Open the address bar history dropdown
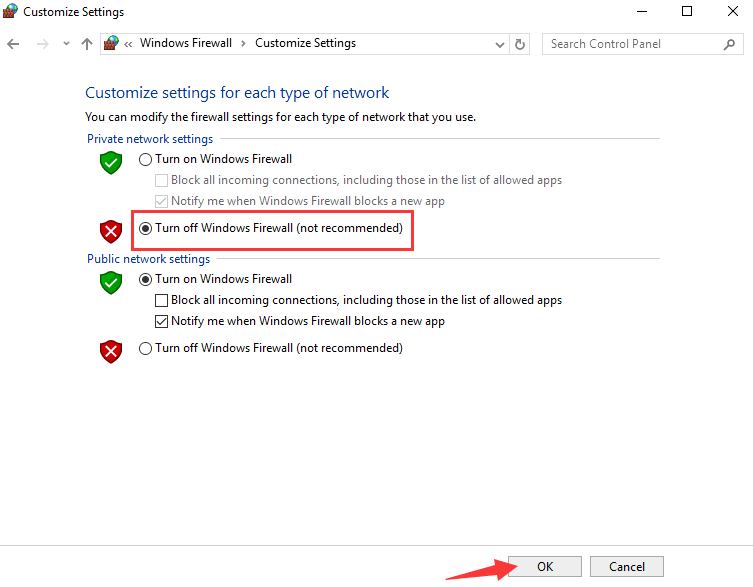 [x=500, y=44]
